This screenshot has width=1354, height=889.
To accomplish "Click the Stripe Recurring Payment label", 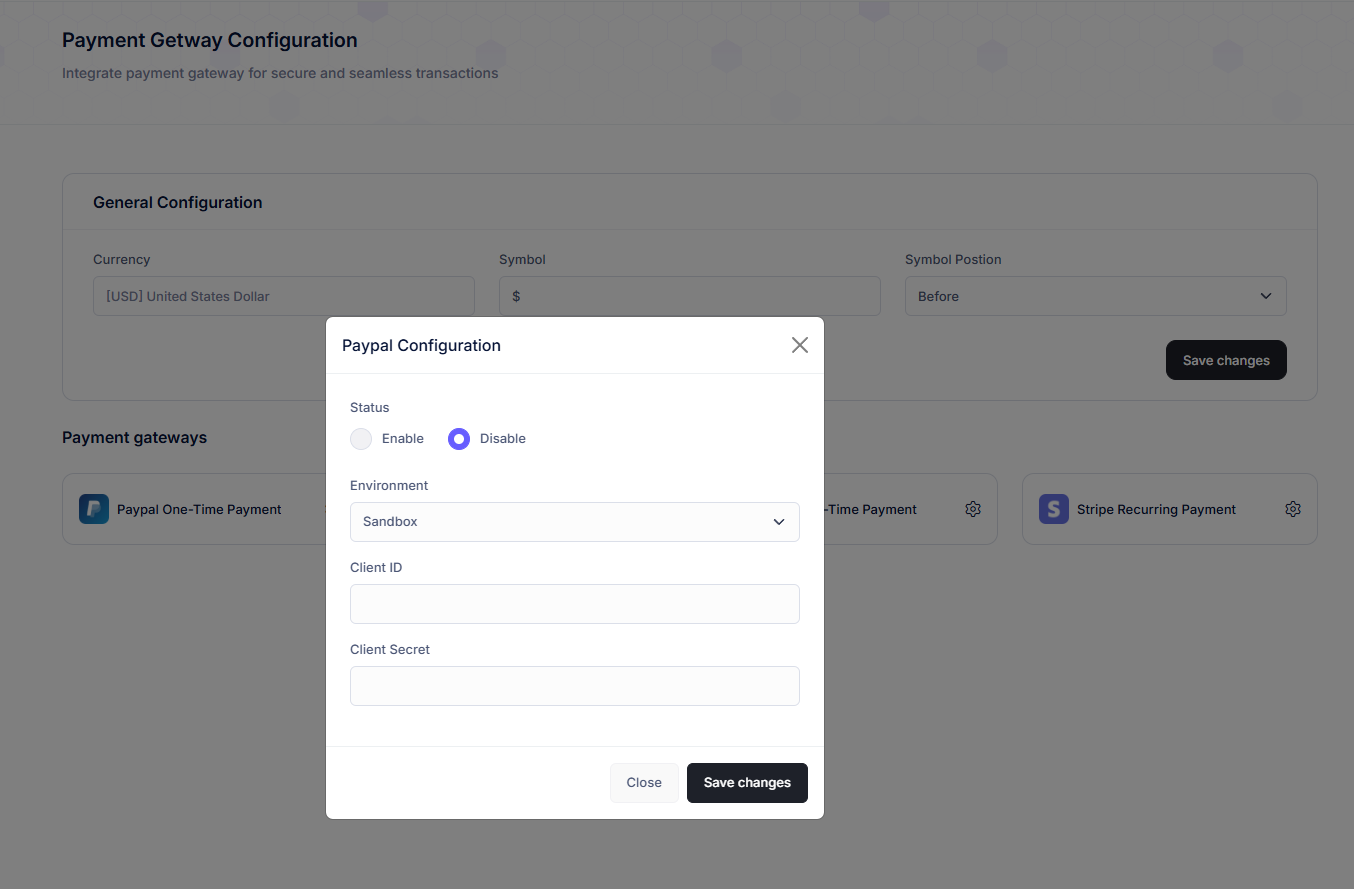I will click(x=1156, y=509).
